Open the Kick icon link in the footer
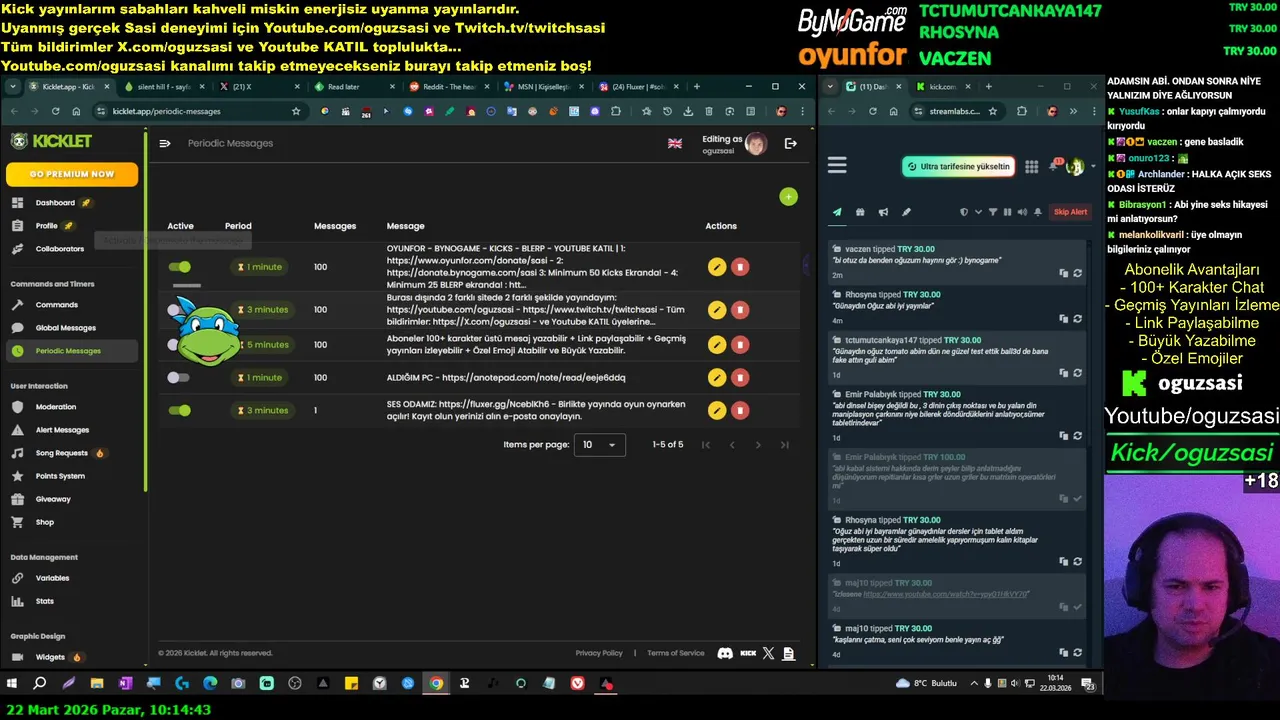The image size is (1280, 720). tap(748, 653)
